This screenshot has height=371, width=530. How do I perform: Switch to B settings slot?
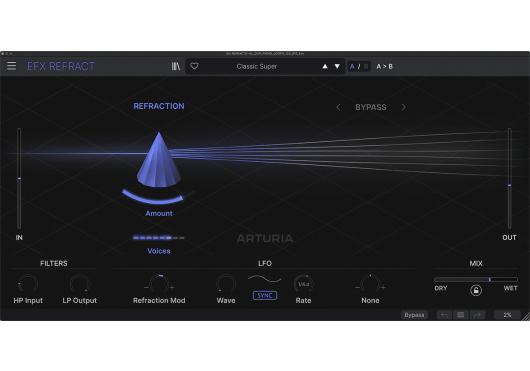pos(366,67)
